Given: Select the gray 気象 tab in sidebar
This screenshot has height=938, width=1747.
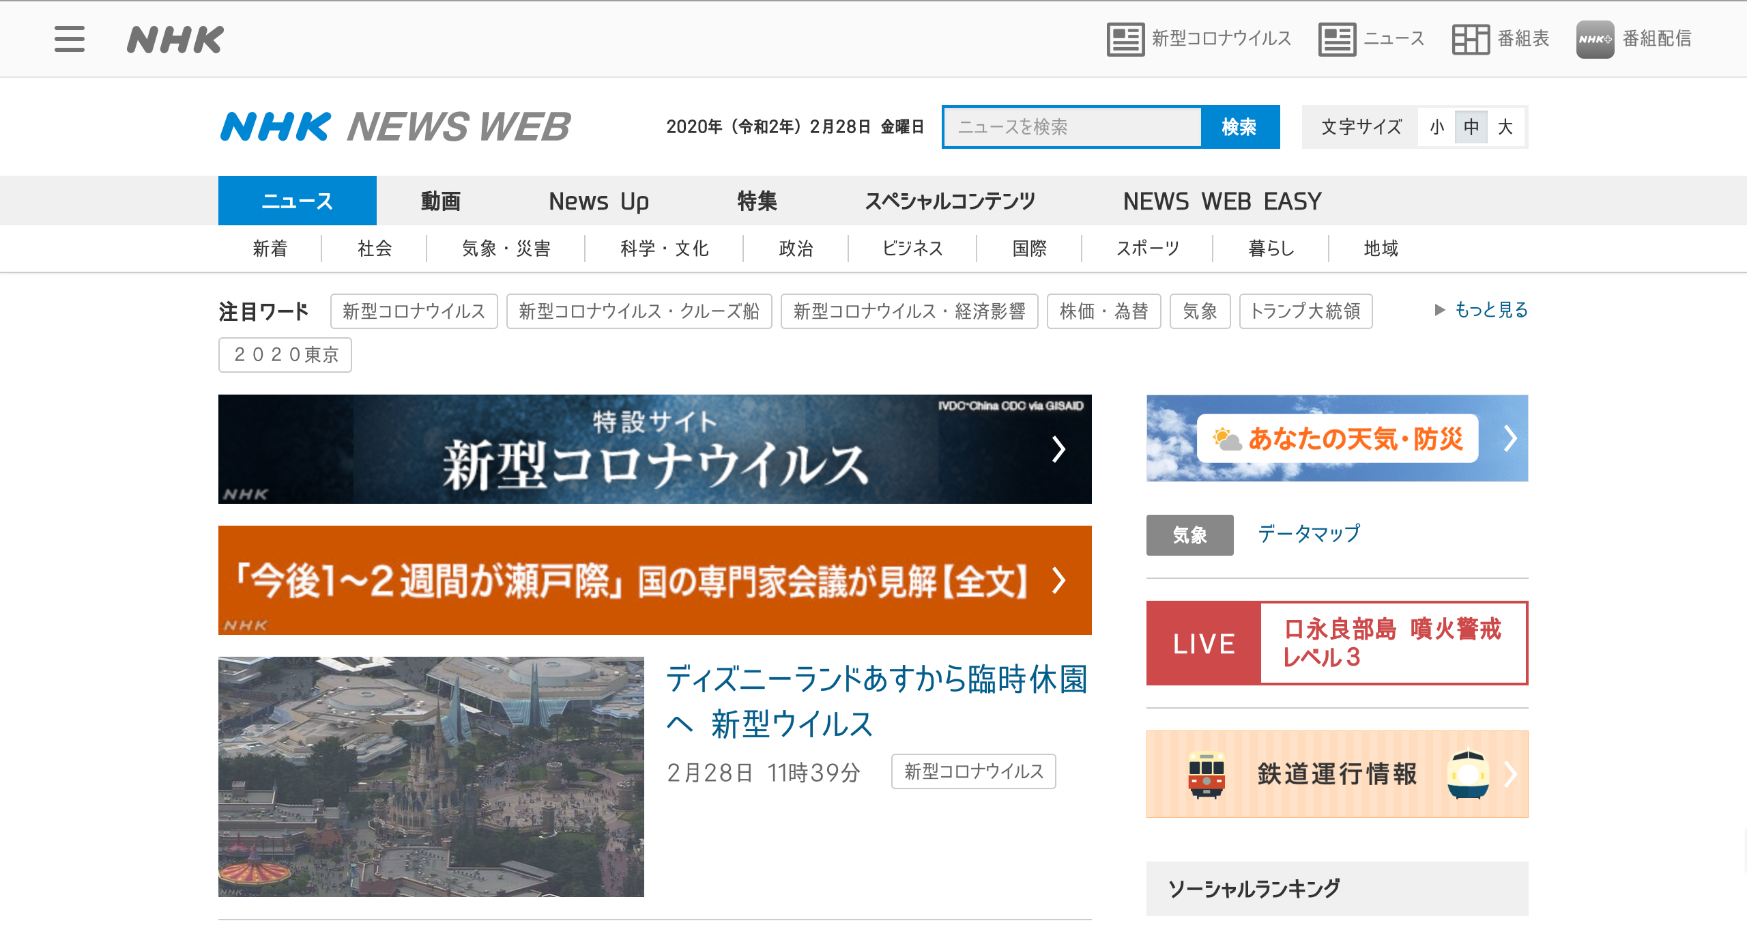Looking at the screenshot, I should pos(1190,535).
